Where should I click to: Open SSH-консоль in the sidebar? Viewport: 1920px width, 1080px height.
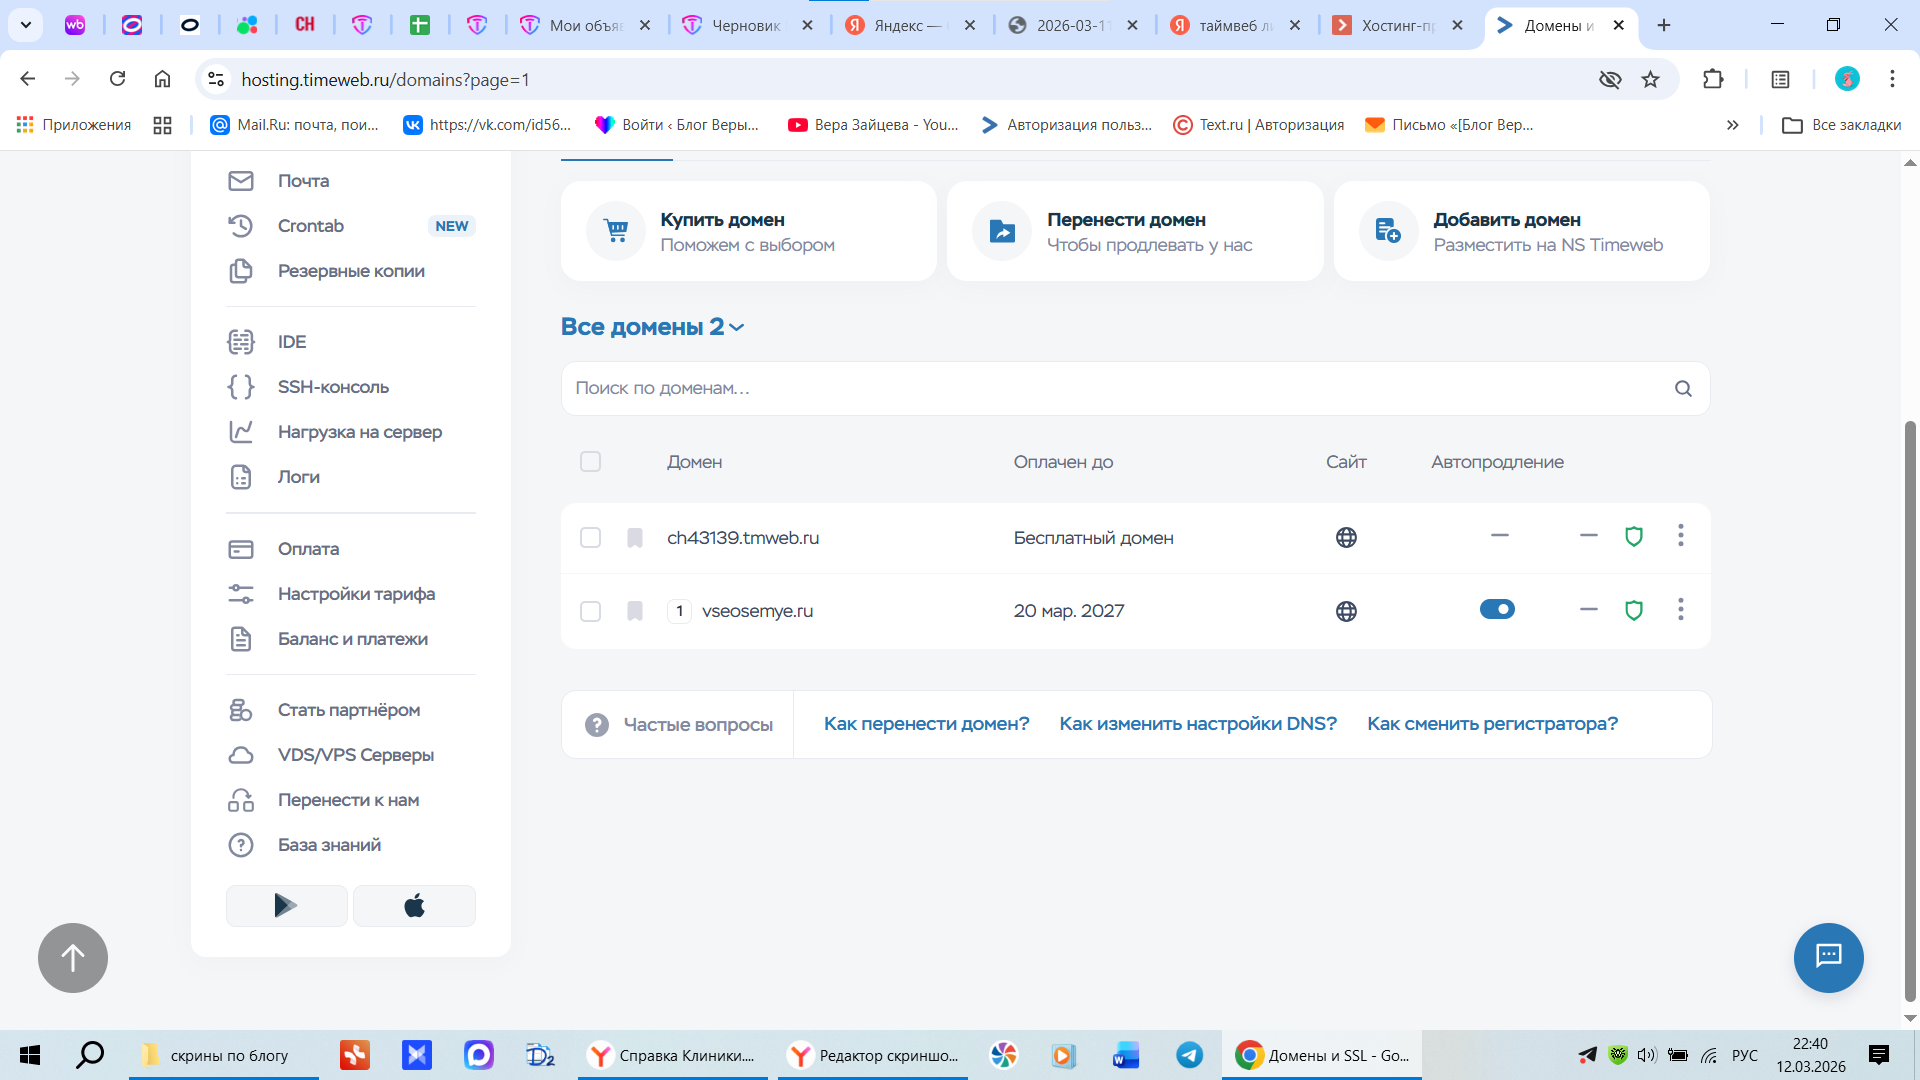(333, 387)
